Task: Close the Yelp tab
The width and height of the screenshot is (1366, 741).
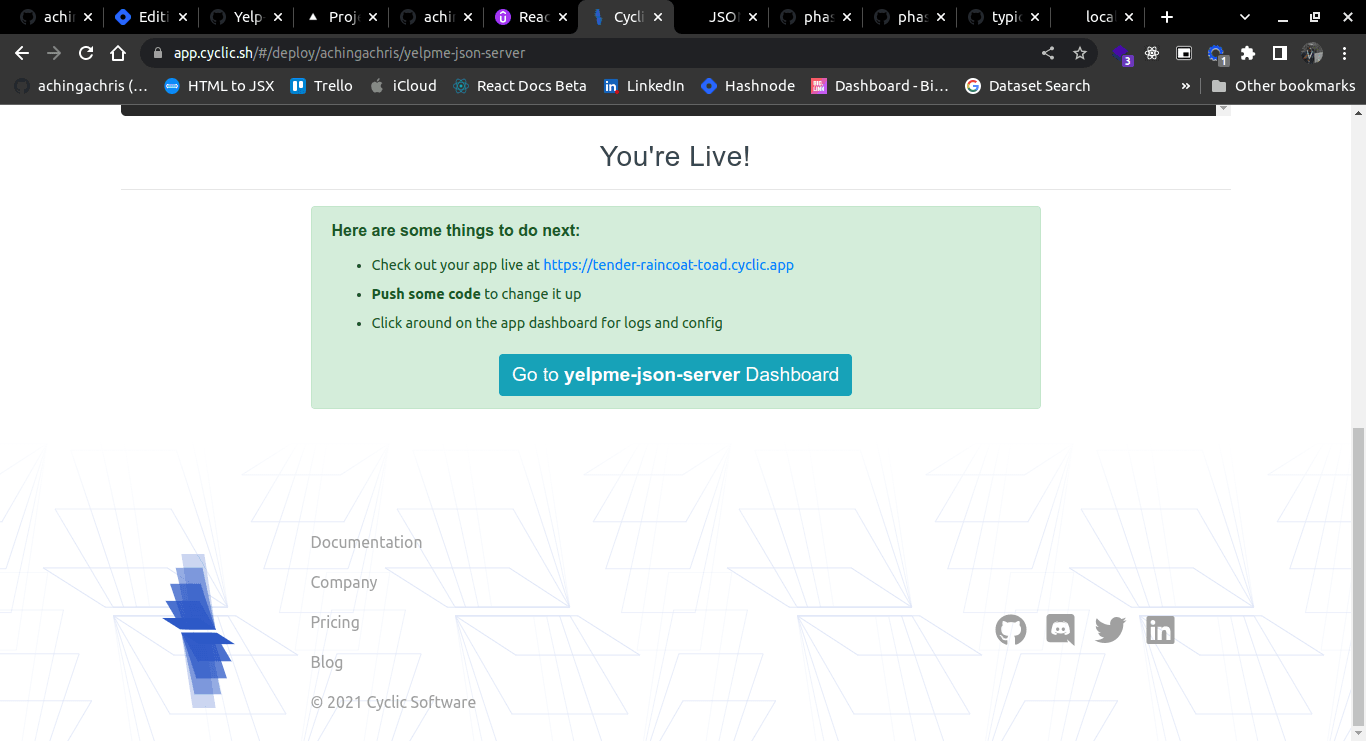Action: 278,17
